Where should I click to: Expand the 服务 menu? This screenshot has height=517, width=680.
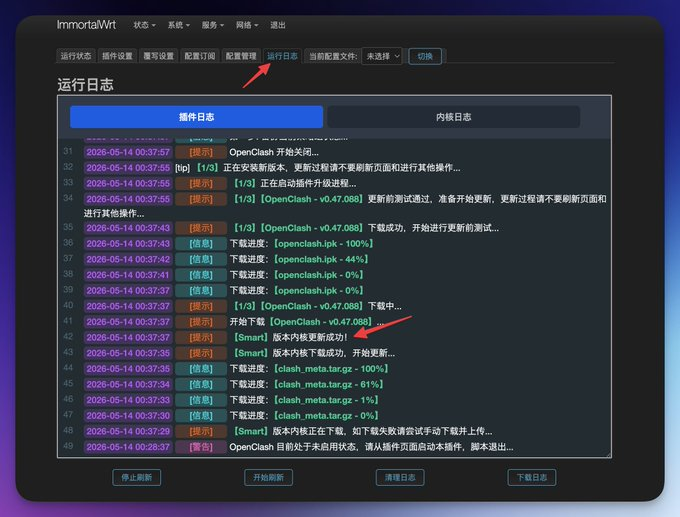click(212, 25)
